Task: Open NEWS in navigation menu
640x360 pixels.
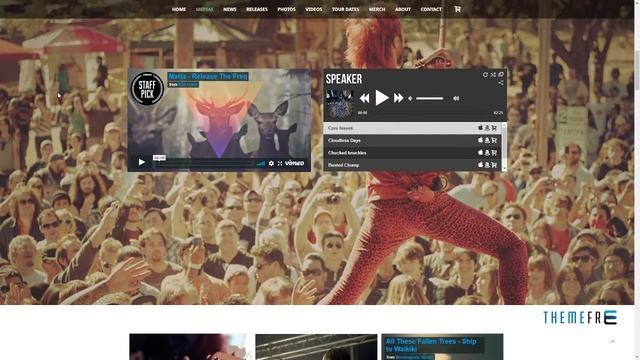Action: coord(230,9)
